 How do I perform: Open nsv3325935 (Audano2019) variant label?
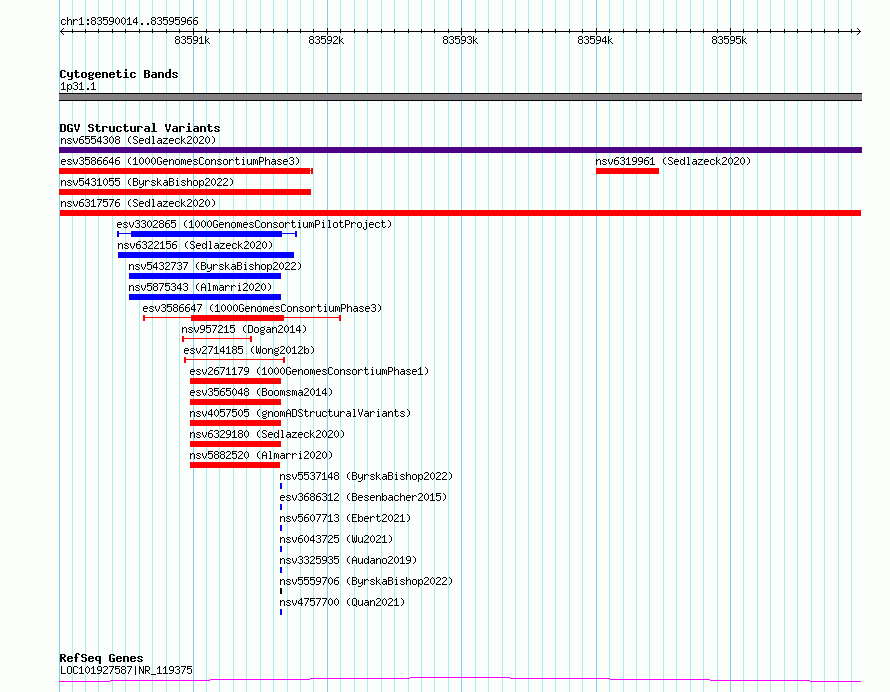[x=348, y=560]
